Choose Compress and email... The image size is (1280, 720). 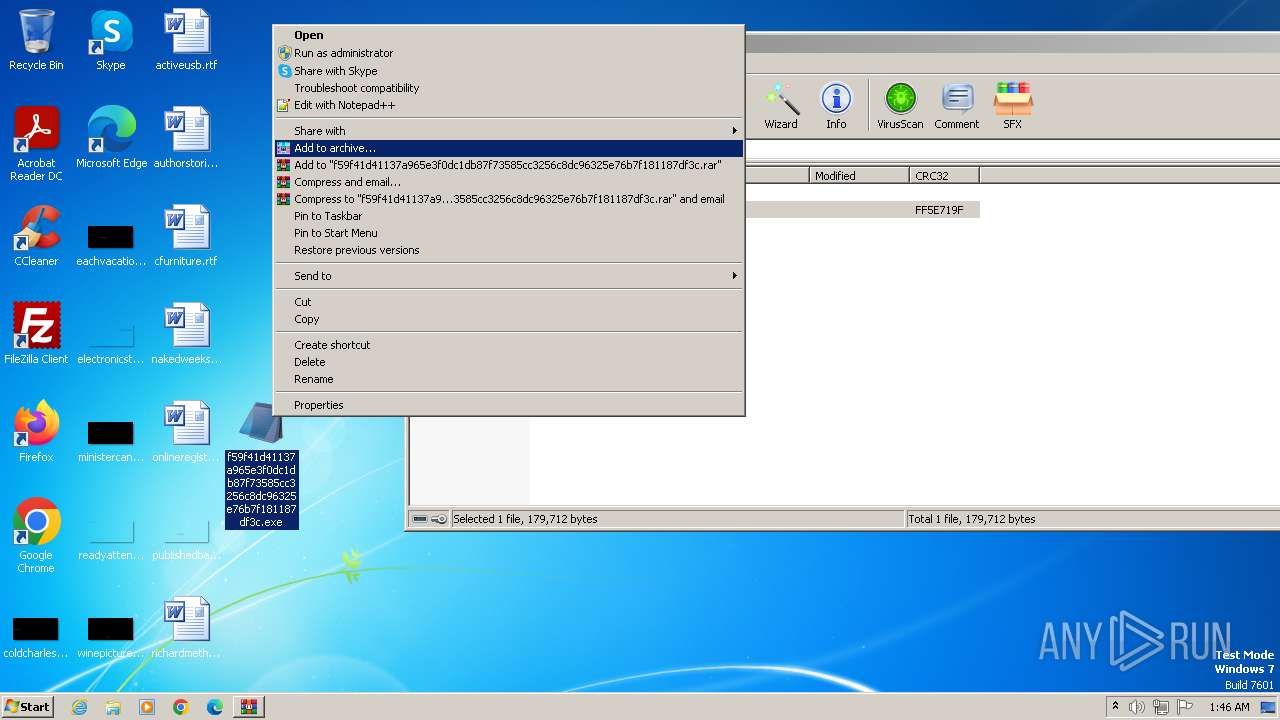click(509, 182)
